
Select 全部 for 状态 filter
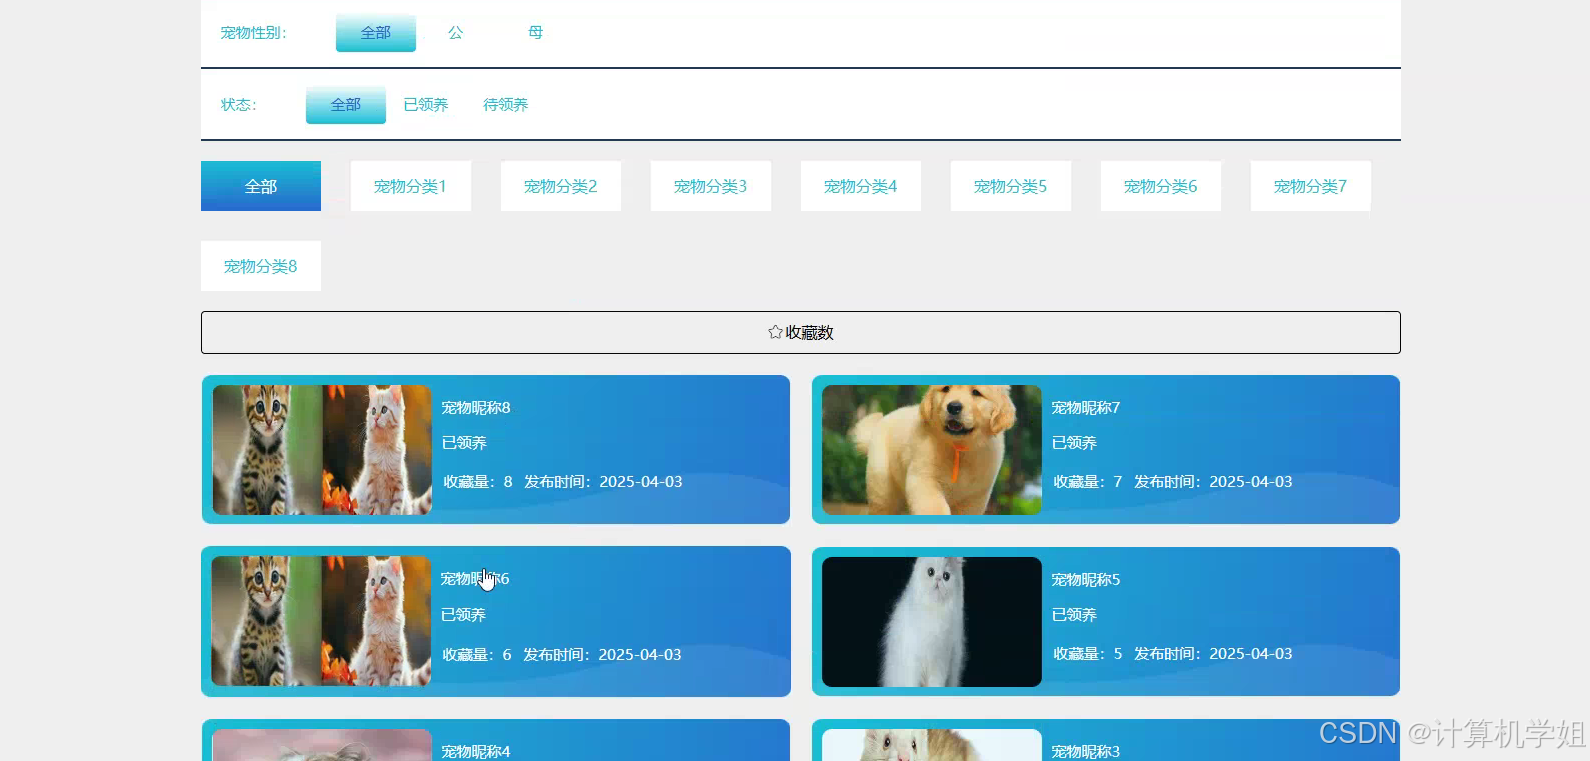point(346,105)
